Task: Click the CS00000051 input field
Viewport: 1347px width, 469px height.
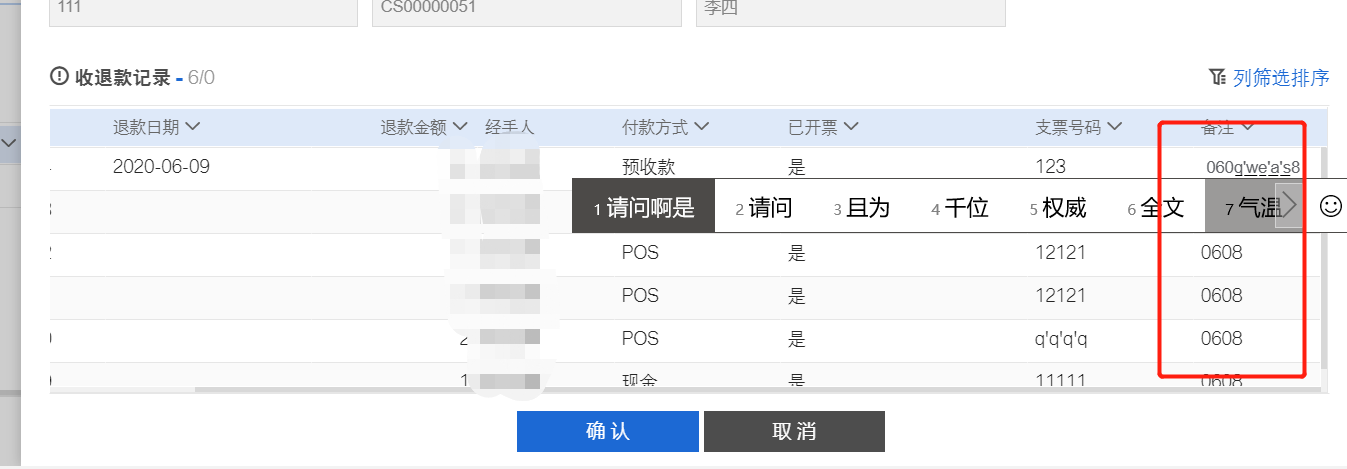Action: pos(526,11)
